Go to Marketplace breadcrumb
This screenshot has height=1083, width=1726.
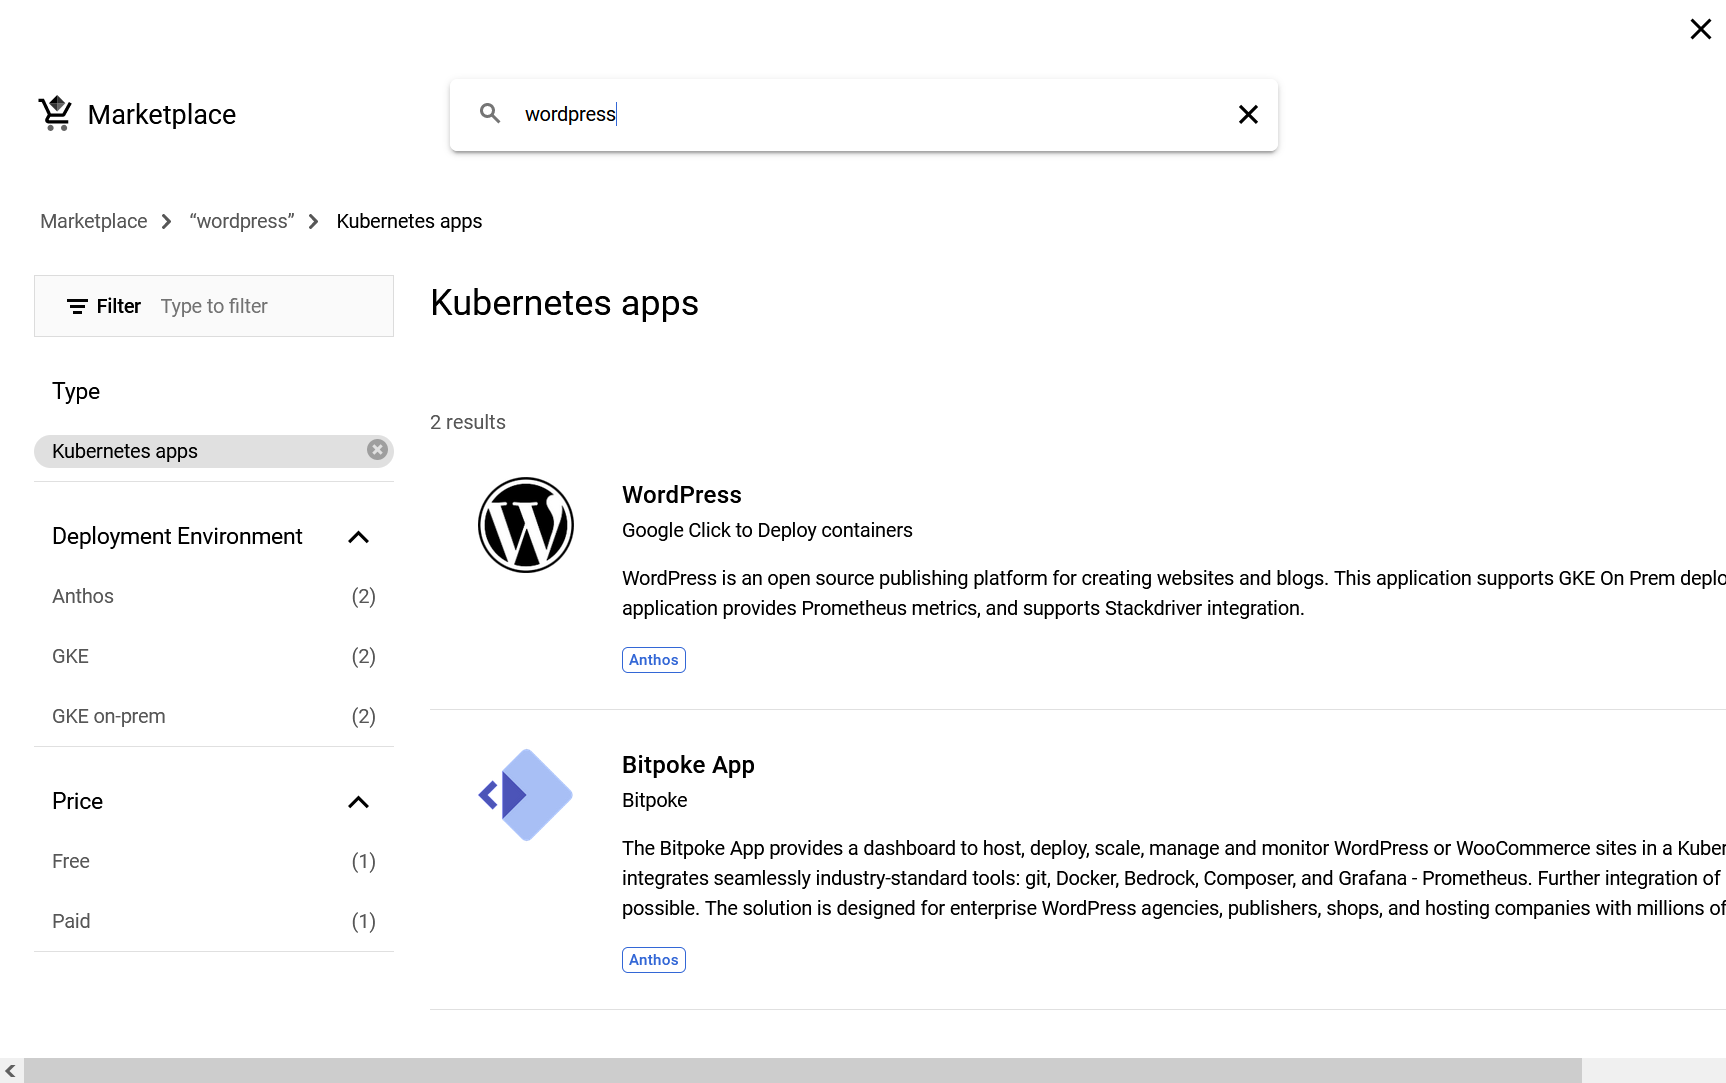[94, 221]
